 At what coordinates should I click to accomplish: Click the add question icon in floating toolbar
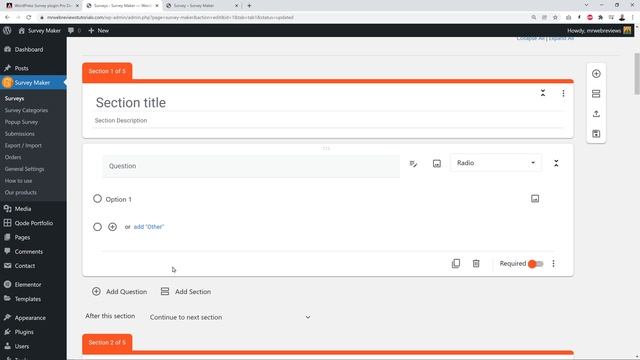(596, 74)
